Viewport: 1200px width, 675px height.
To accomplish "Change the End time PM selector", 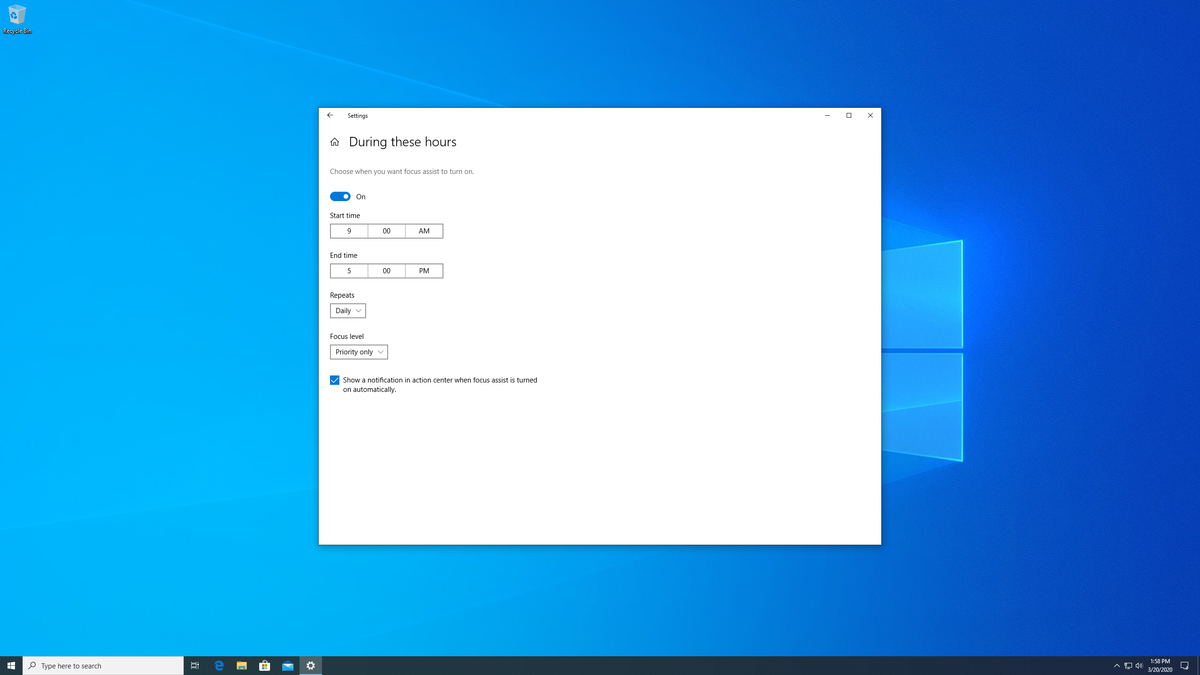I will [x=424, y=271].
